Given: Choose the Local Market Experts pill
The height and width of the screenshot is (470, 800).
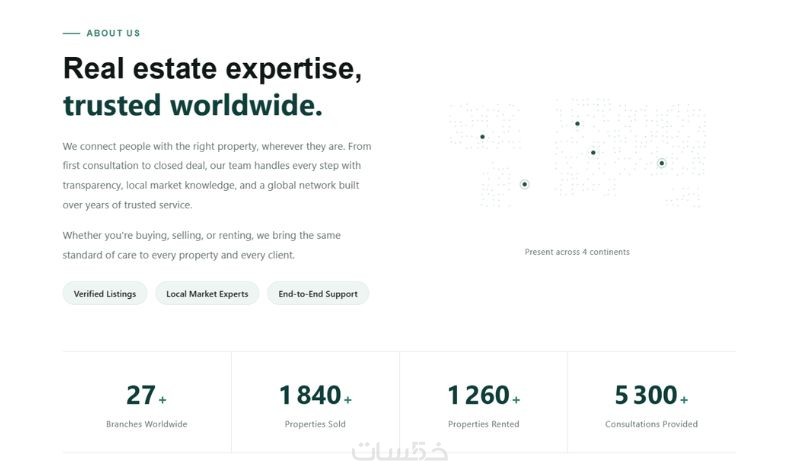Looking at the screenshot, I should coord(207,293).
